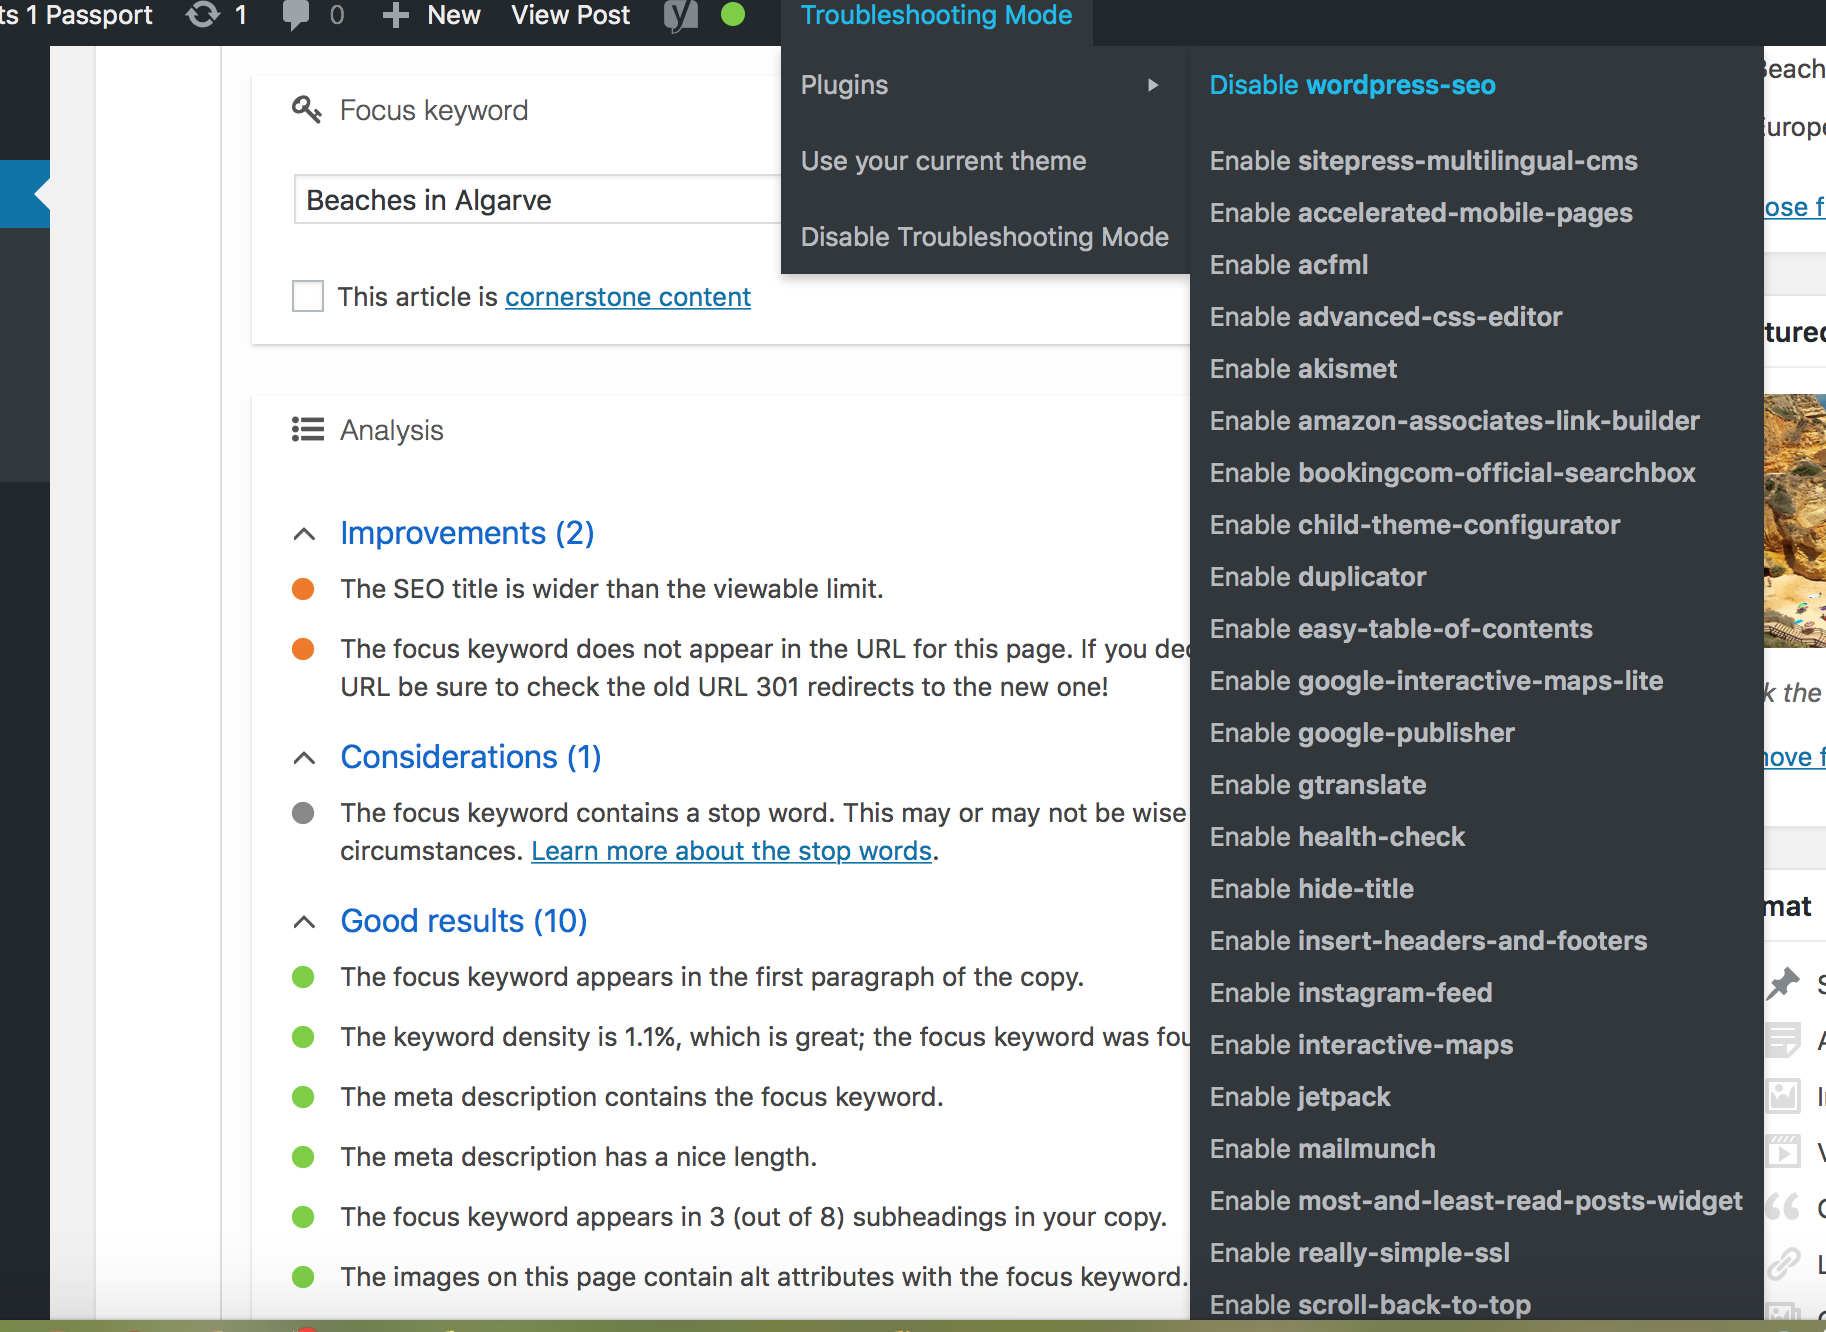Select Enable instagram-feed
The height and width of the screenshot is (1332, 1826).
pyautogui.click(x=1351, y=993)
